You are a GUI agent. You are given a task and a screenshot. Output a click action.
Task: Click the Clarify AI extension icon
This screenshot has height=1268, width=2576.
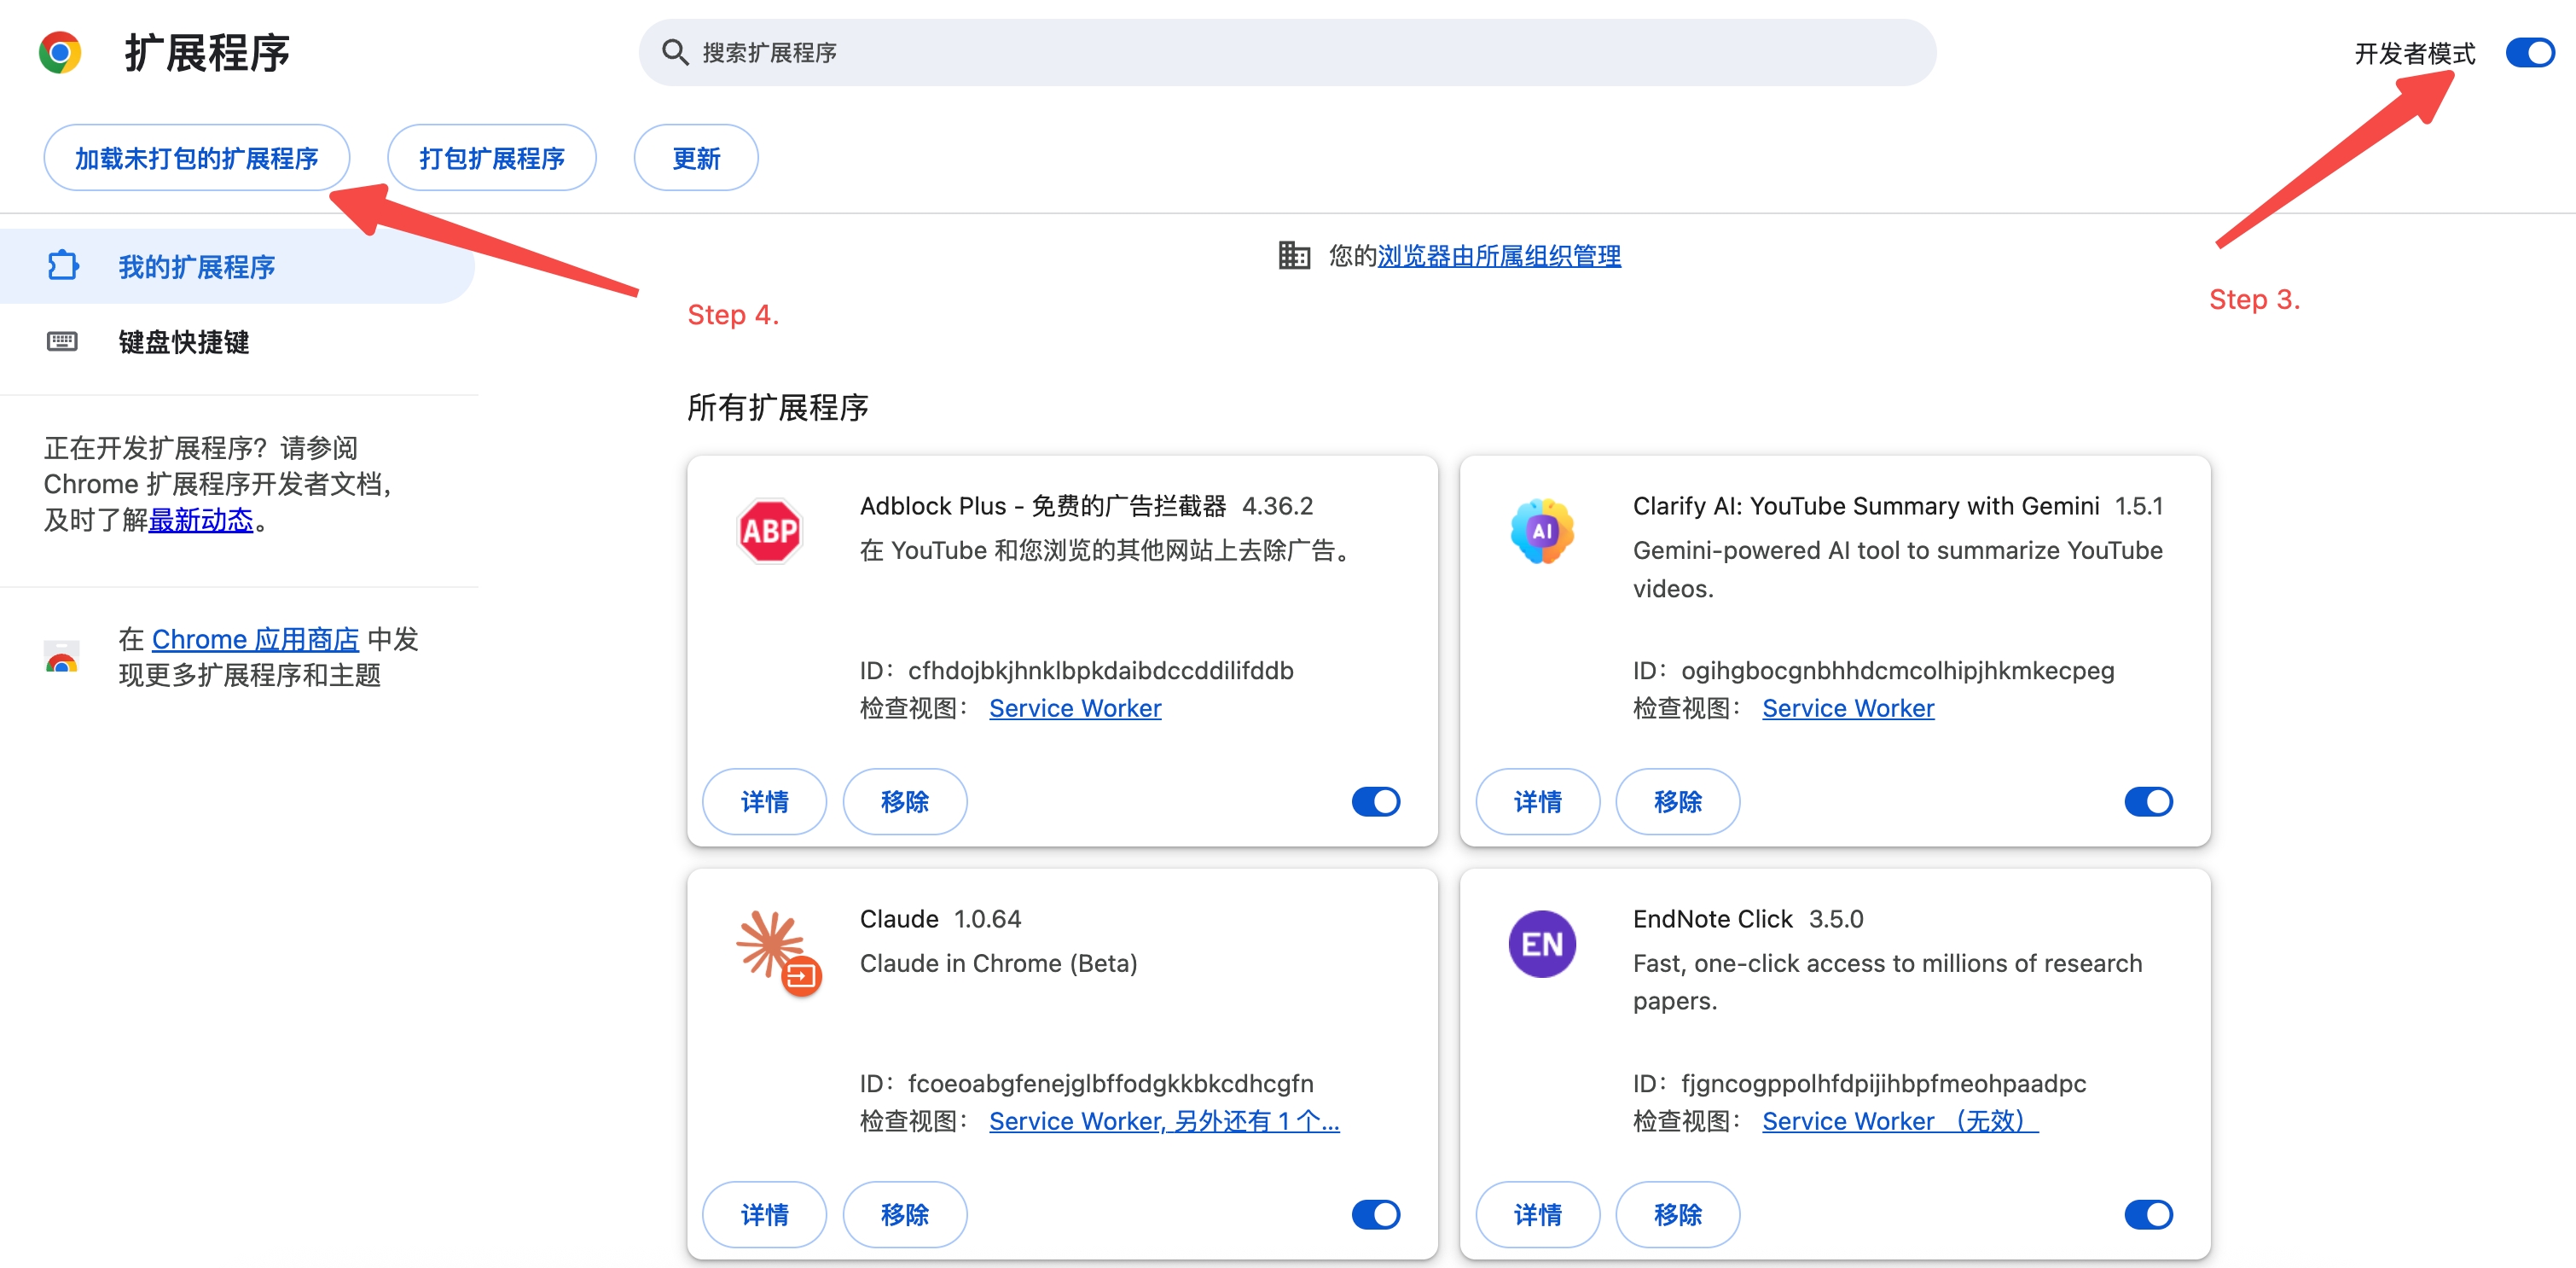[1541, 531]
